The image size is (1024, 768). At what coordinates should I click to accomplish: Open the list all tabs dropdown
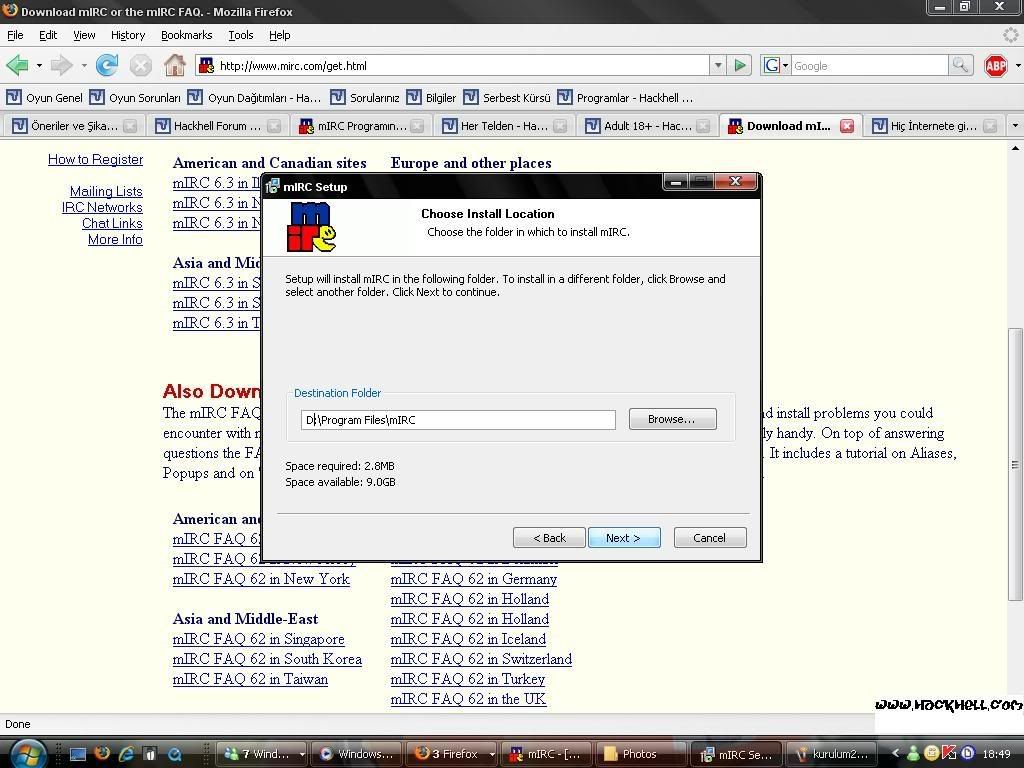pyautogui.click(x=1015, y=125)
